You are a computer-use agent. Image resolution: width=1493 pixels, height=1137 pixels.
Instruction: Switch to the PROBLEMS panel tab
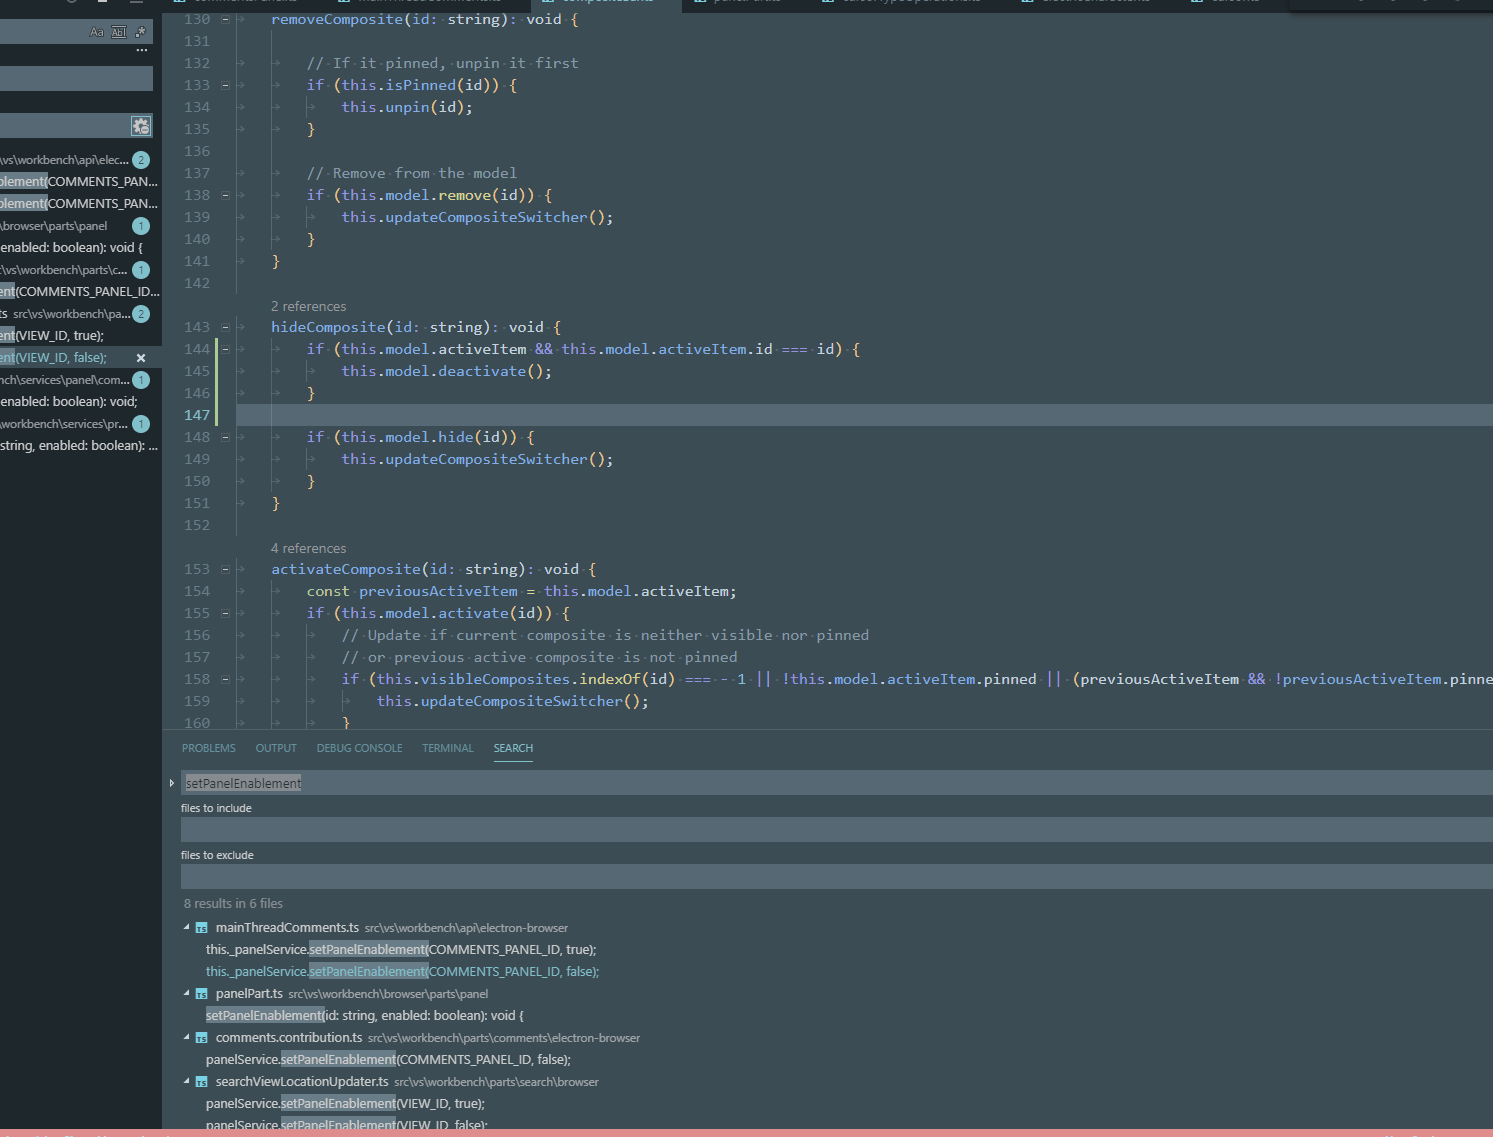[209, 748]
